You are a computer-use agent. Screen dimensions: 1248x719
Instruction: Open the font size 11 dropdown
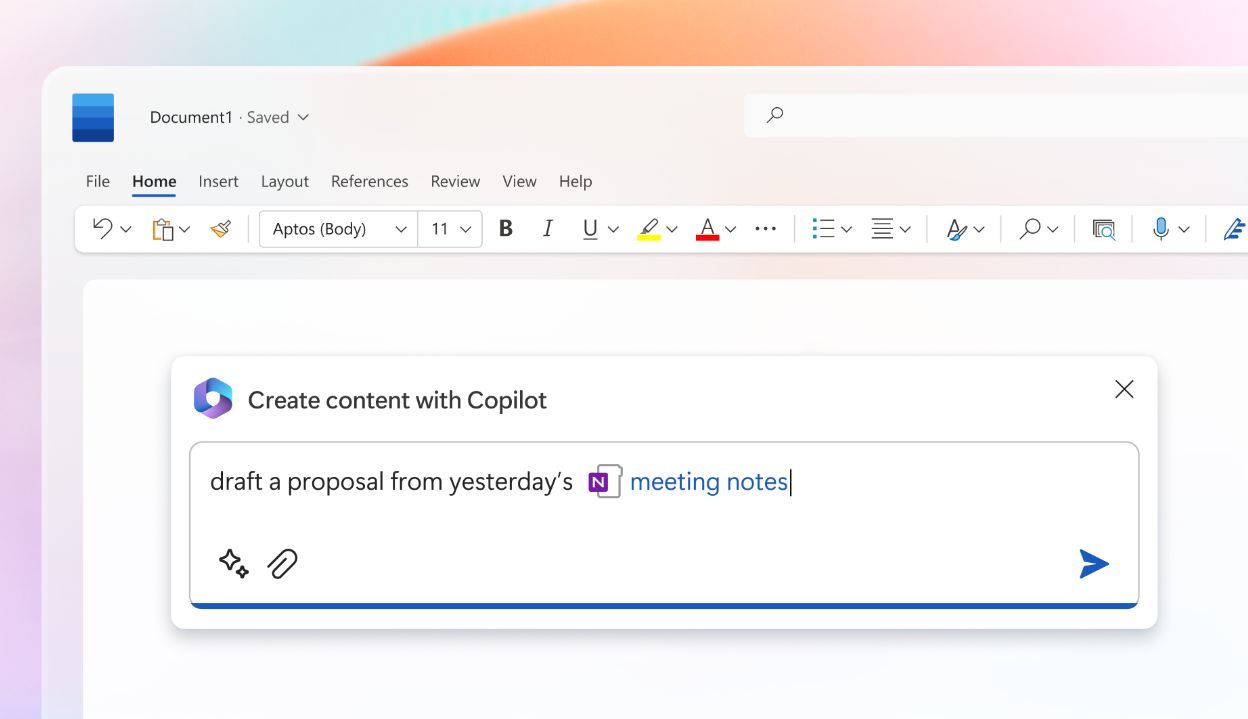[x=450, y=229]
